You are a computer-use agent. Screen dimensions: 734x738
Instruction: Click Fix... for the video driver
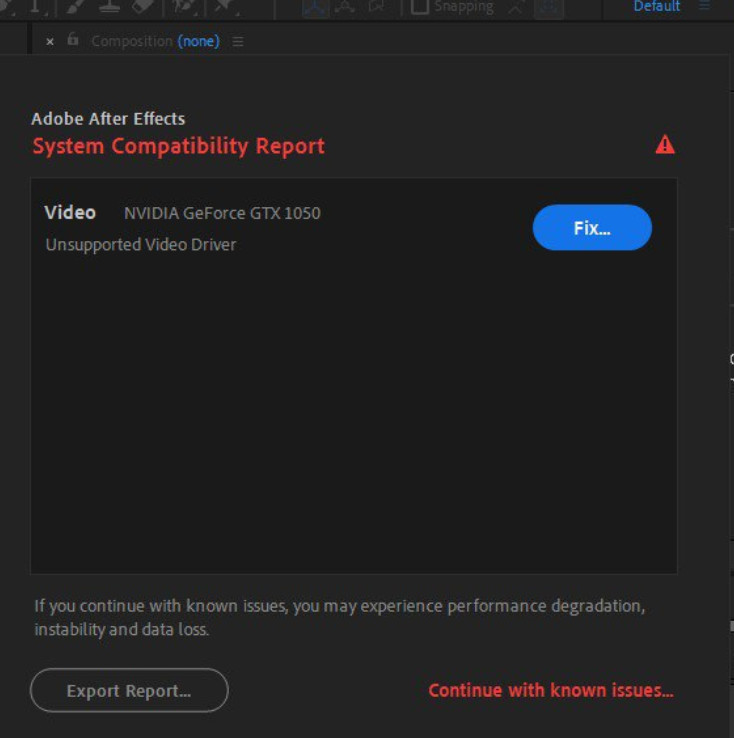[x=592, y=227]
